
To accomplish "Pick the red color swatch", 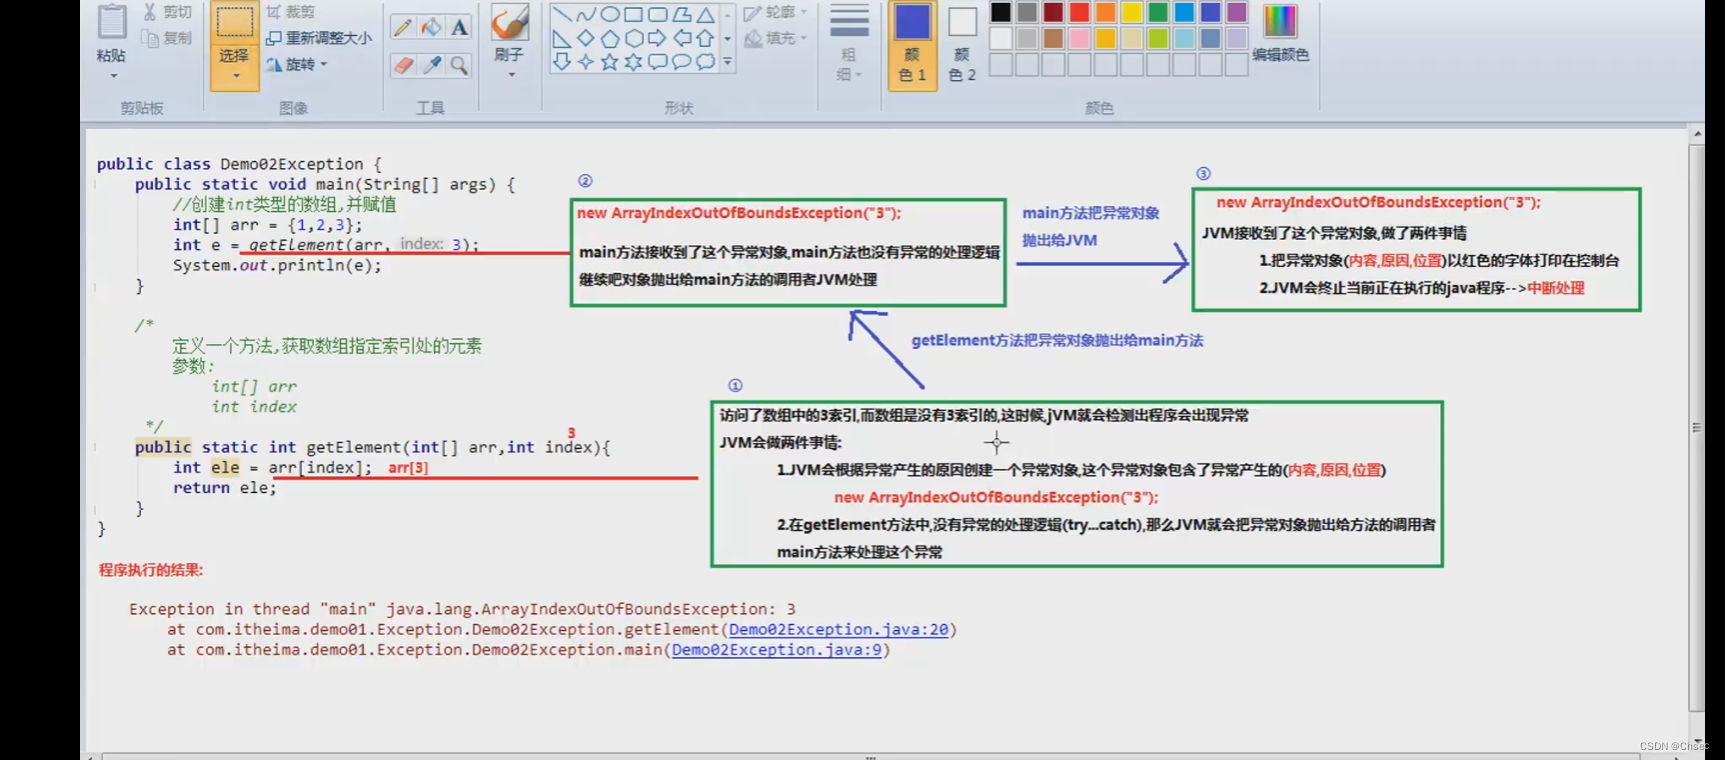I will [x=1079, y=13].
